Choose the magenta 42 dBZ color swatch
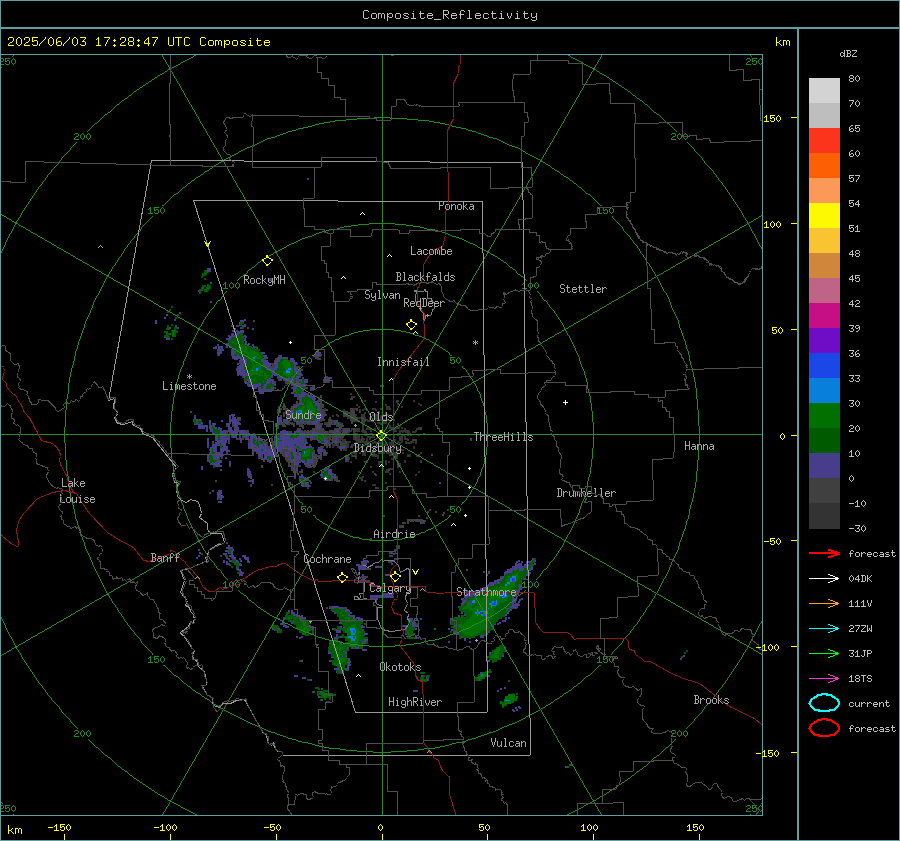This screenshot has width=900, height=841. tap(824, 315)
